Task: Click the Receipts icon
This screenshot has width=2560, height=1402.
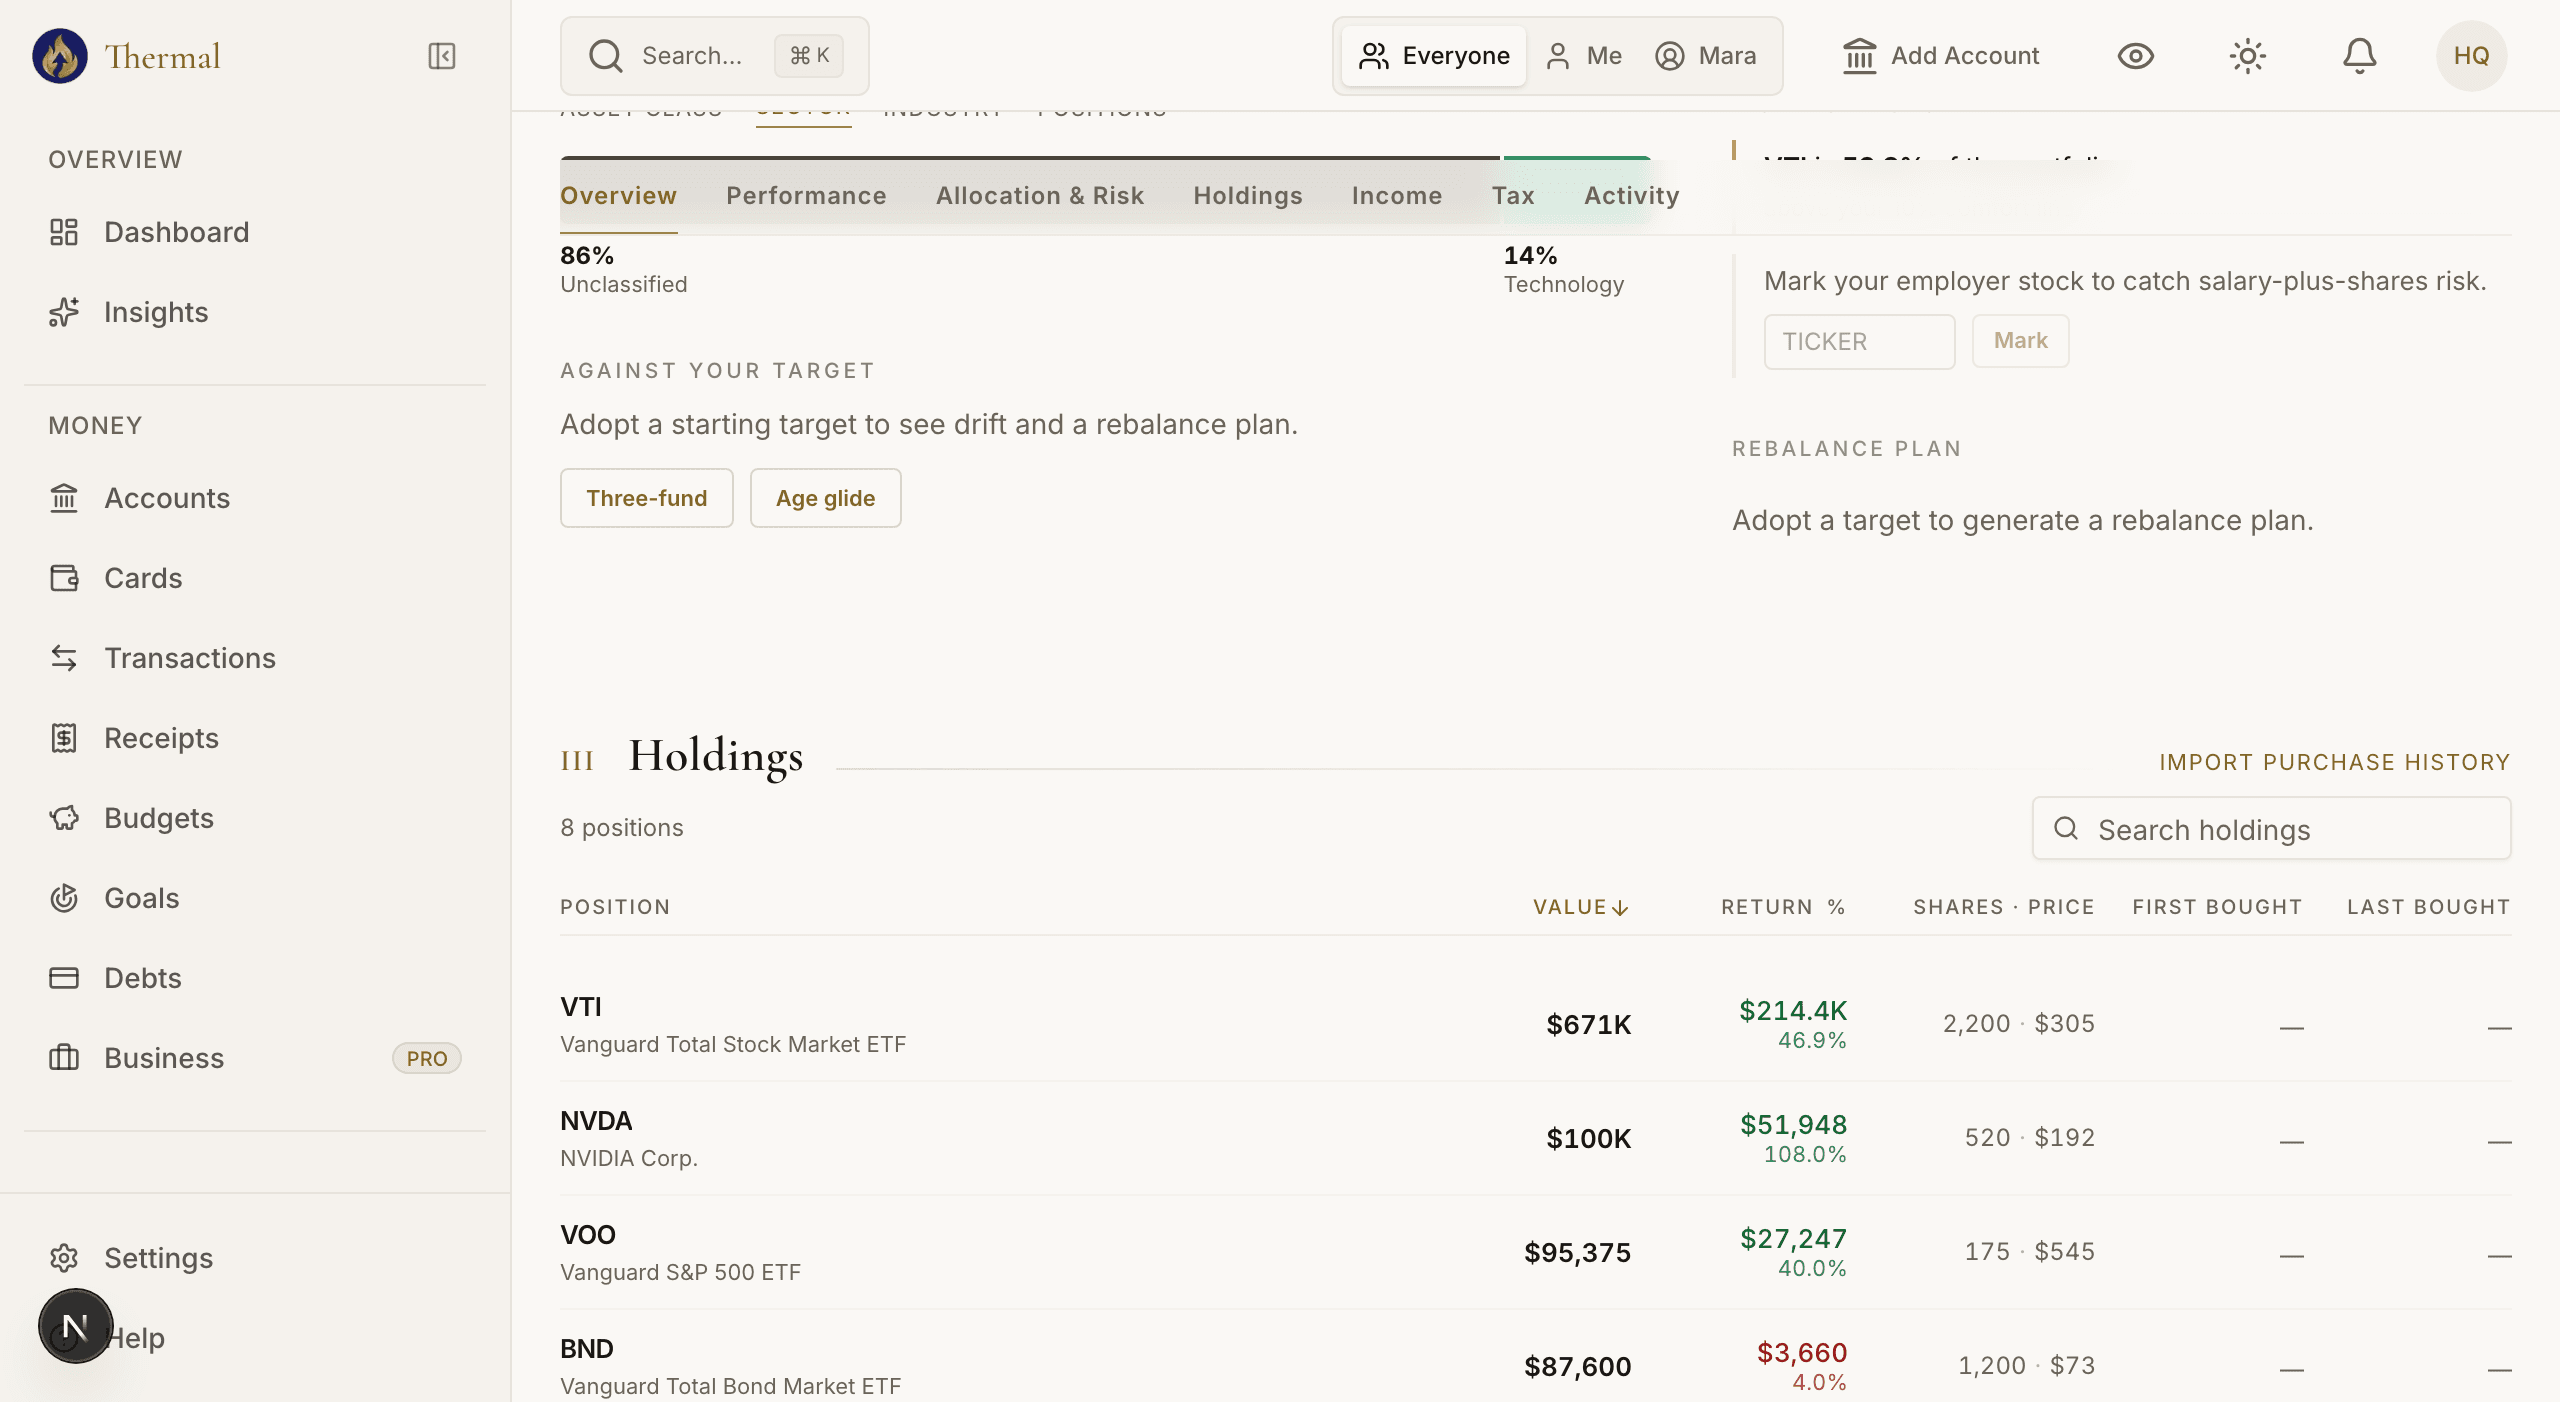Action: 64,738
